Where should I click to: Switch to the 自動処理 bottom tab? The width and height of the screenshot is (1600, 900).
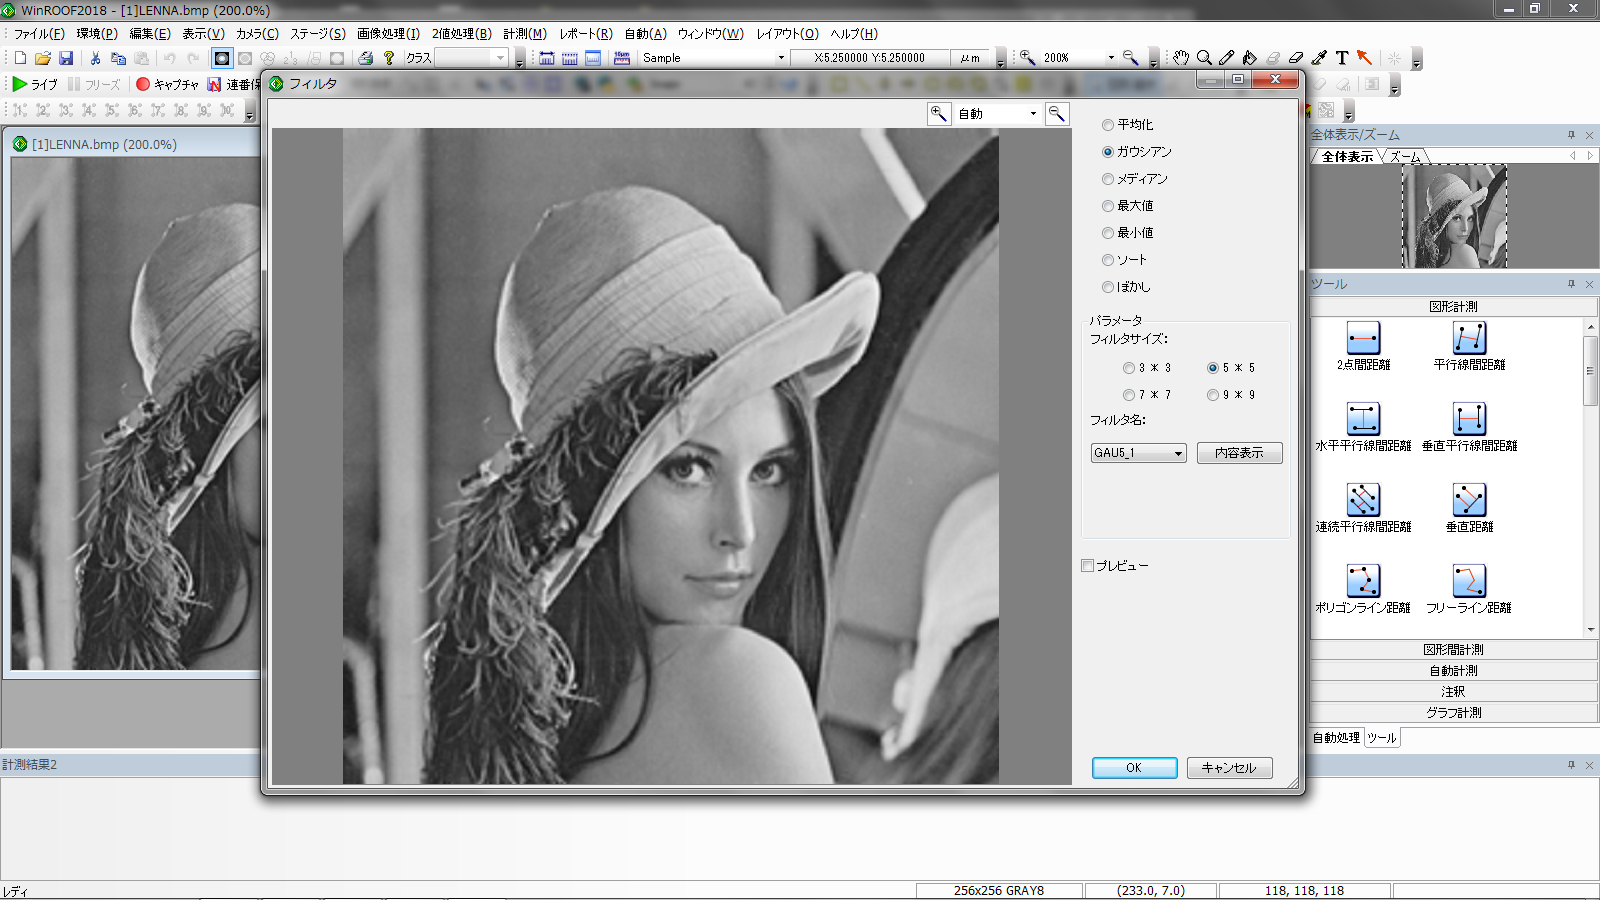[x=1336, y=738]
